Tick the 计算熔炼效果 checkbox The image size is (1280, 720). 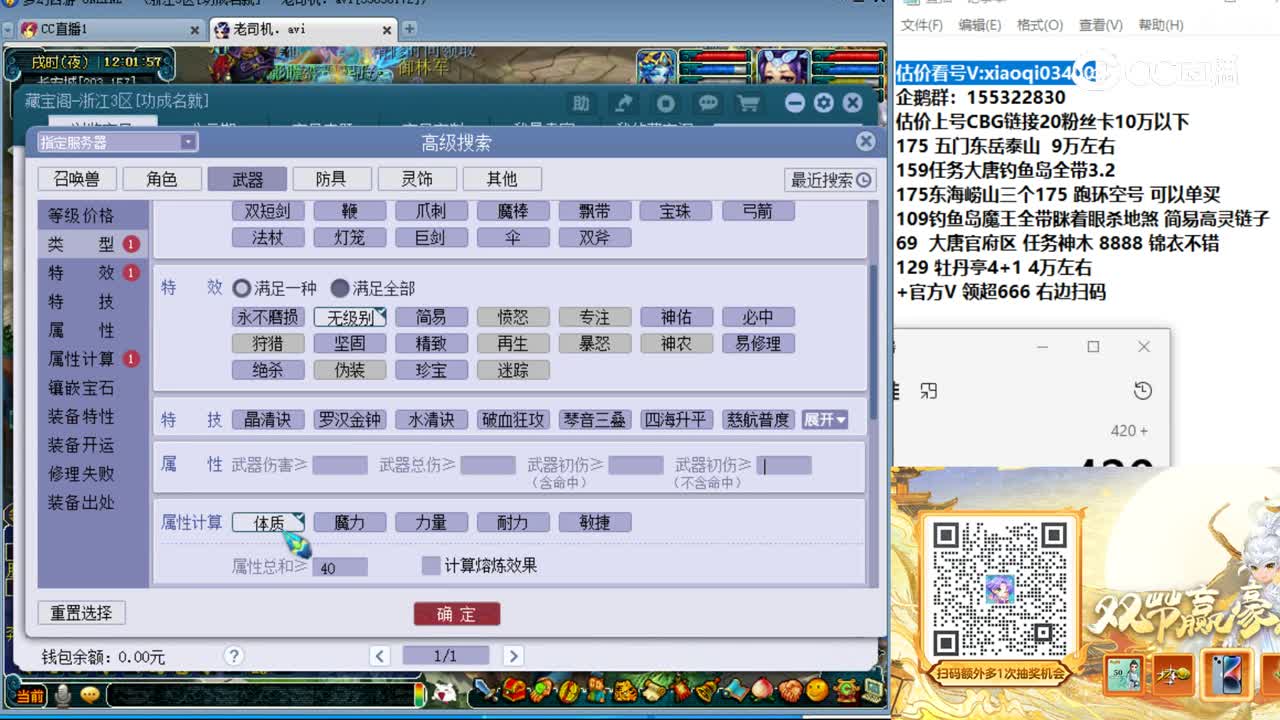coord(431,566)
